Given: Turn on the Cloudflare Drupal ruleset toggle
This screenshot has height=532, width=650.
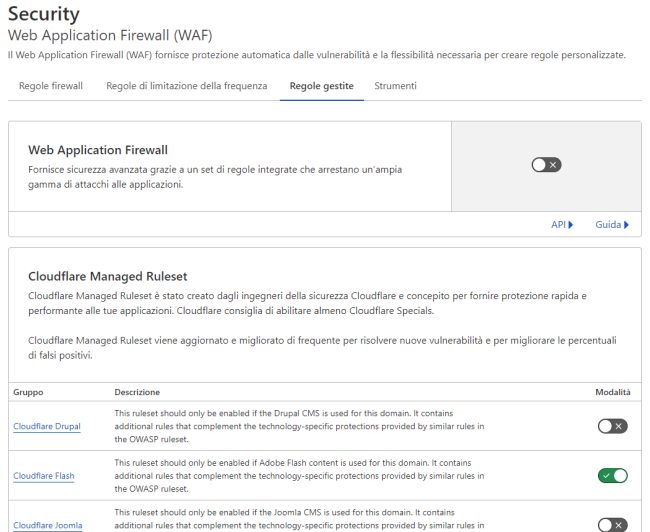Looking at the screenshot, I should [x=613, y=426].
